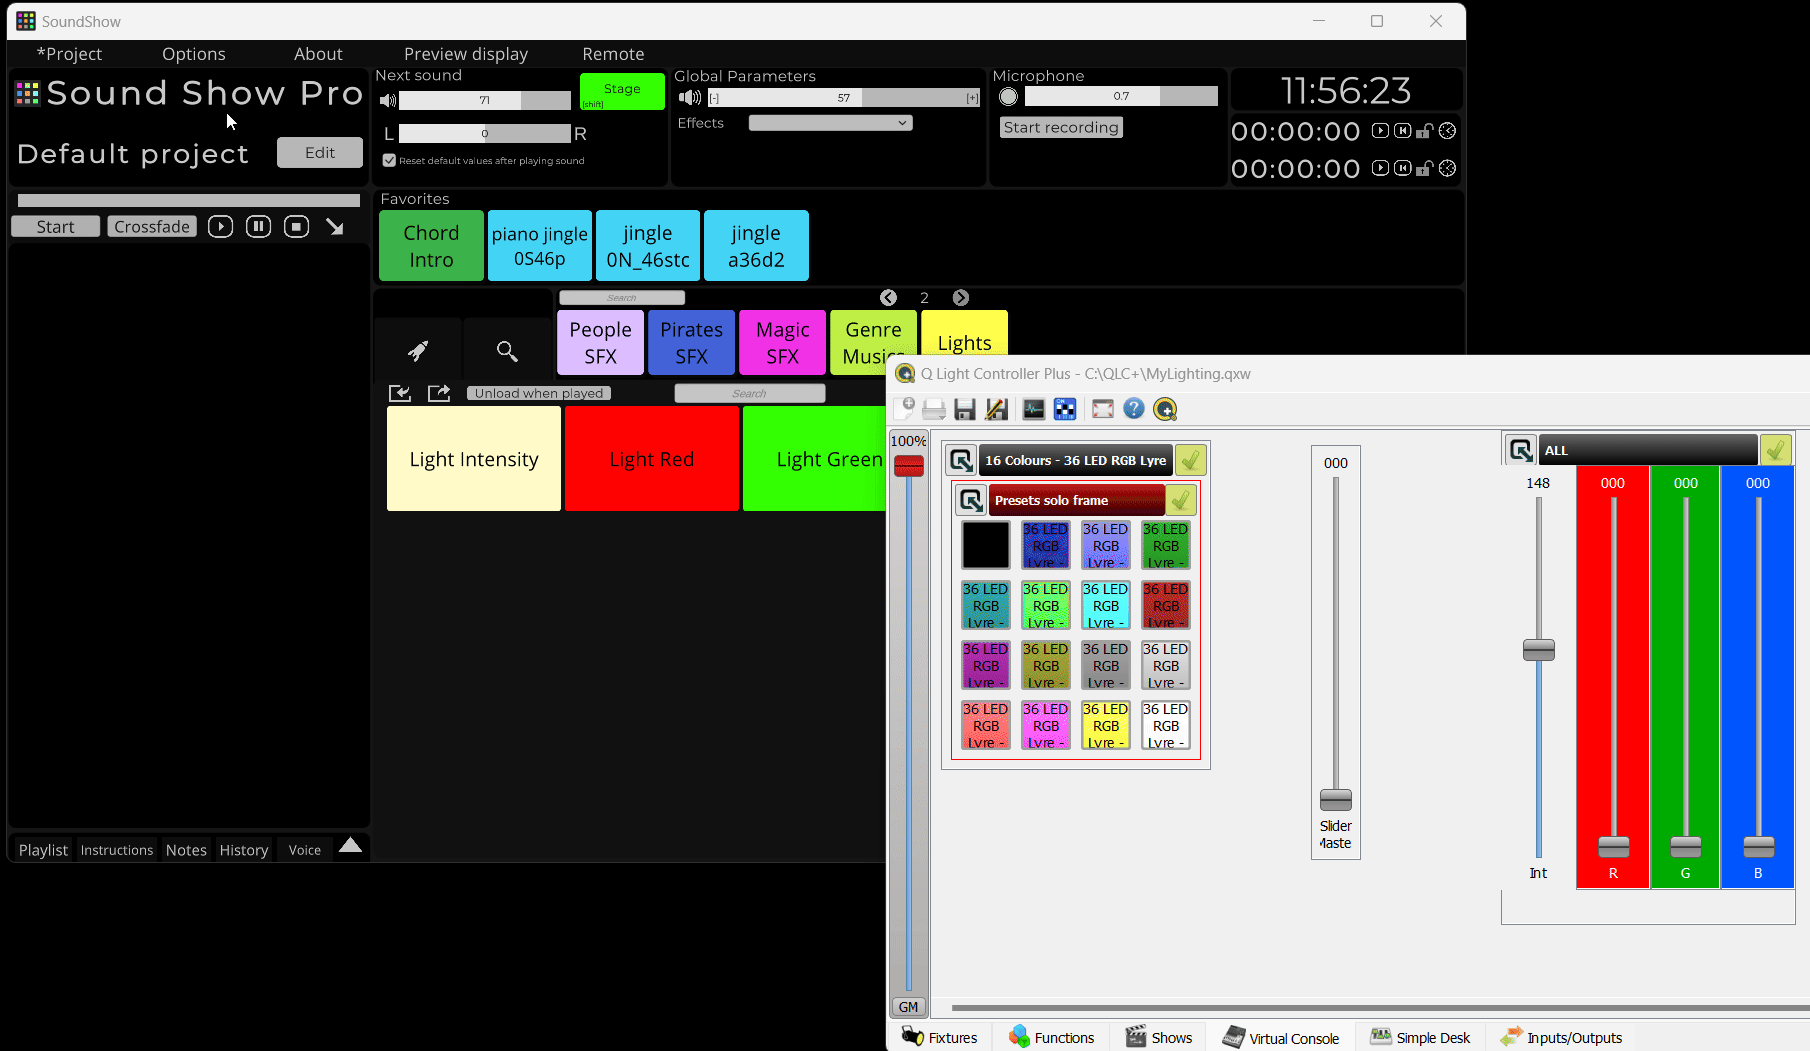The image size is (1810, 1051).
Task: Toggle the first timer lock icon
Action: click(x=1425, y=131)
